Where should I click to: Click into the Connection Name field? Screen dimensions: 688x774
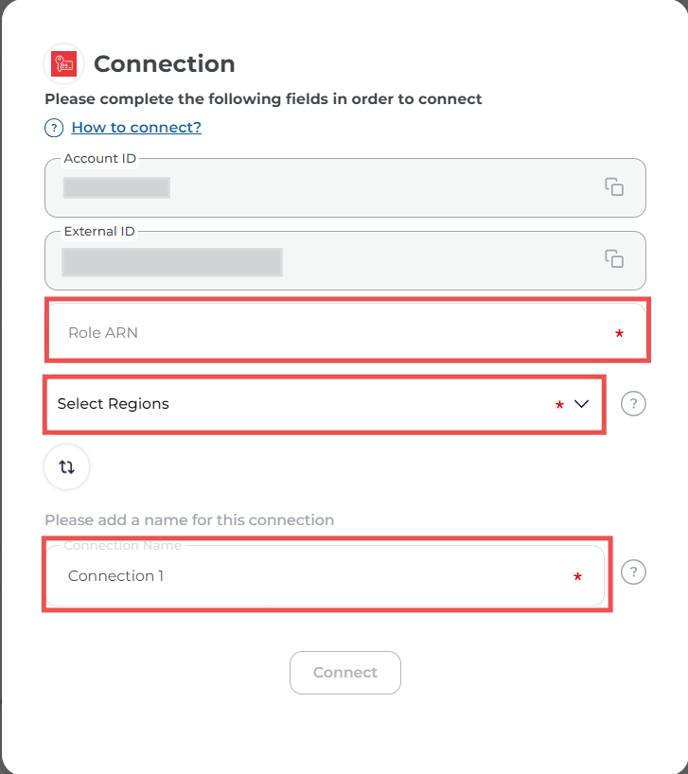pos(325,576)
